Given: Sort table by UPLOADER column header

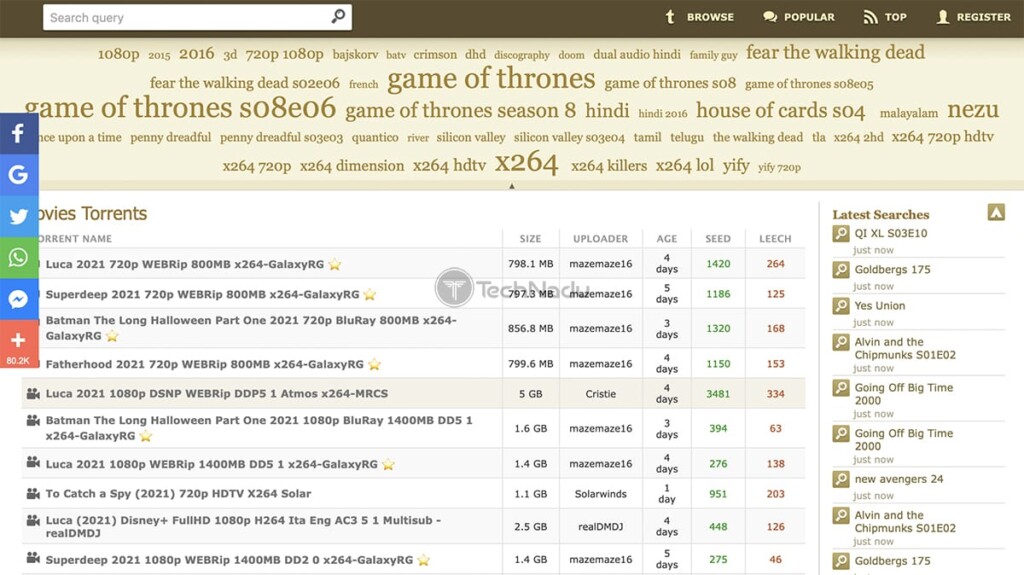Looking at the screenshot, I should (600, 238).
